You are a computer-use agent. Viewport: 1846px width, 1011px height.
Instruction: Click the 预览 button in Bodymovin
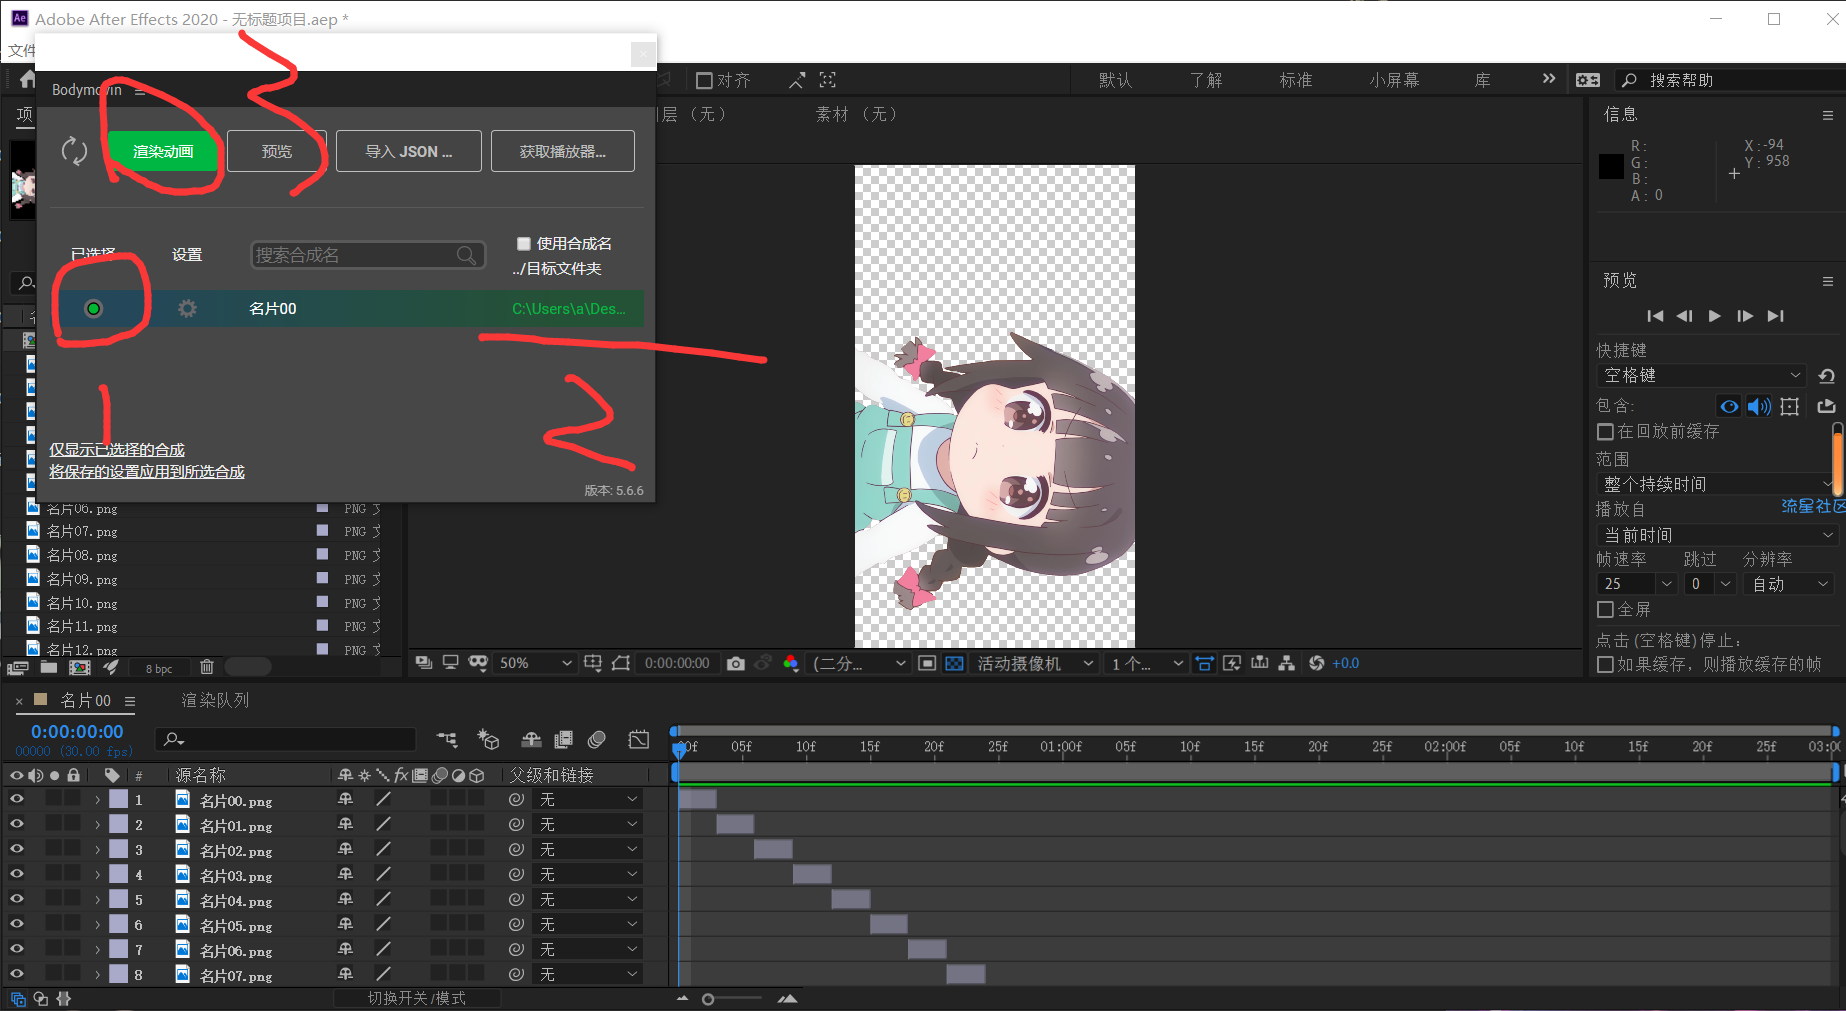click(277, 151)
